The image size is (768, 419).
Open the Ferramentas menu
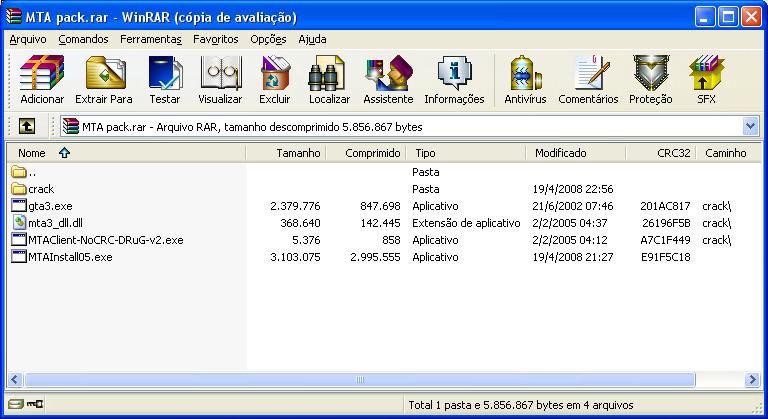pos(151,39)
